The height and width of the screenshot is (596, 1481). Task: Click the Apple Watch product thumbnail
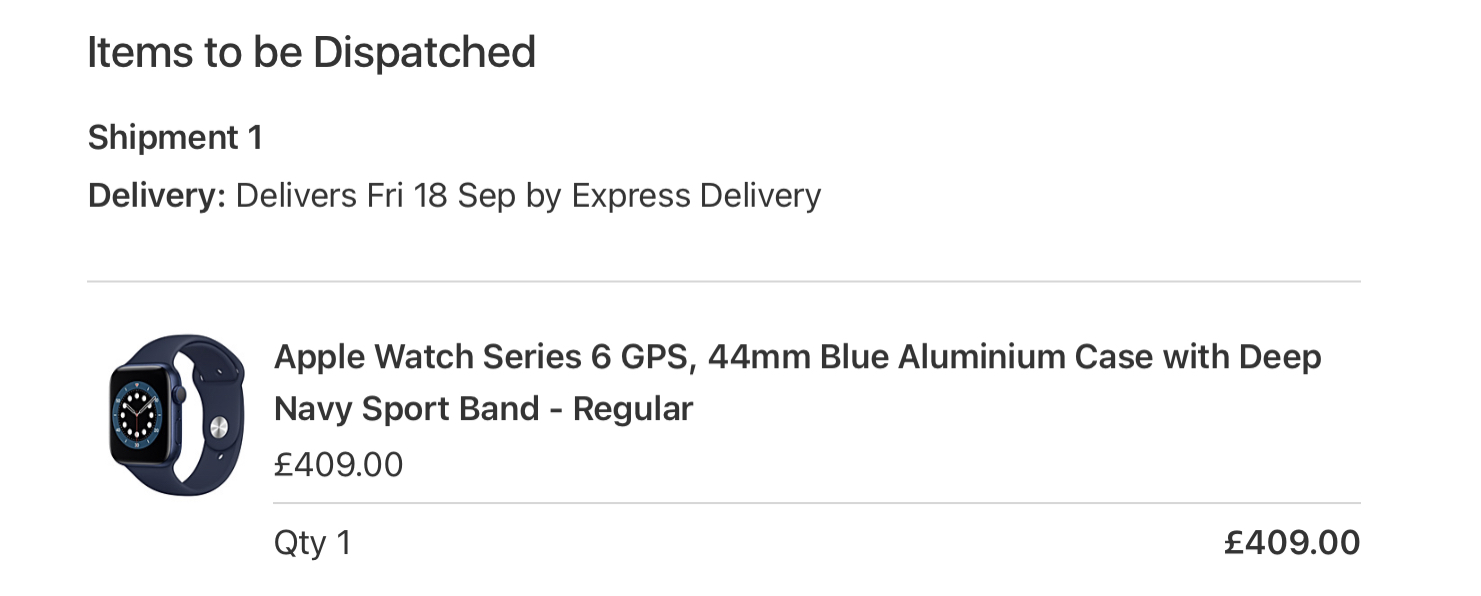(177, 414)
